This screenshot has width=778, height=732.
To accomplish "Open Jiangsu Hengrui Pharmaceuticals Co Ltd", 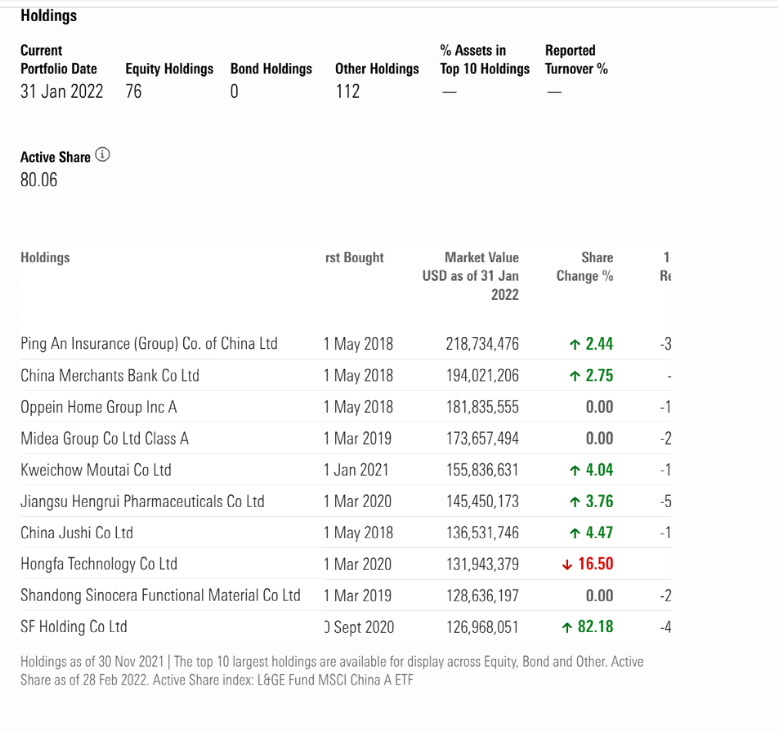I will [x=142, y=501].
